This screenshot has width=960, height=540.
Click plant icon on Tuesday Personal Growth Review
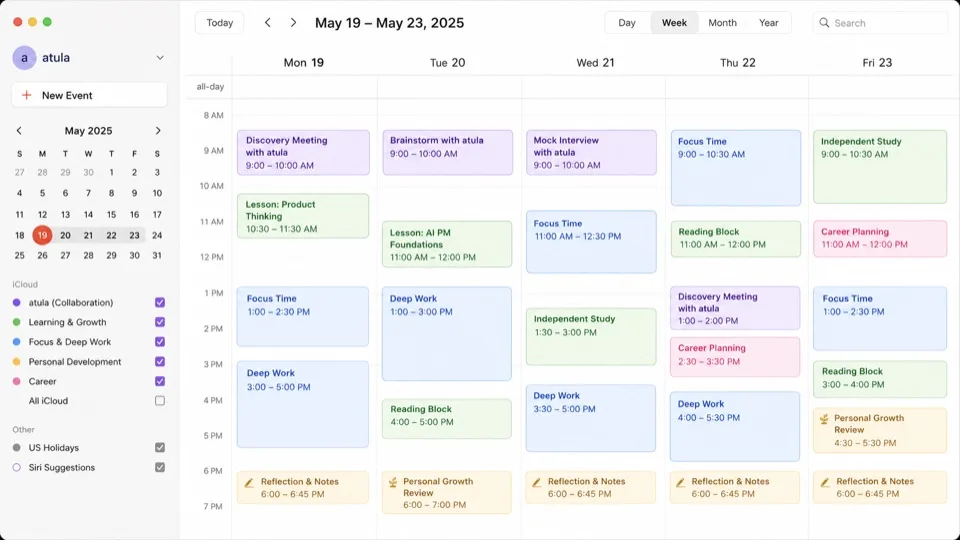(393, 482)
